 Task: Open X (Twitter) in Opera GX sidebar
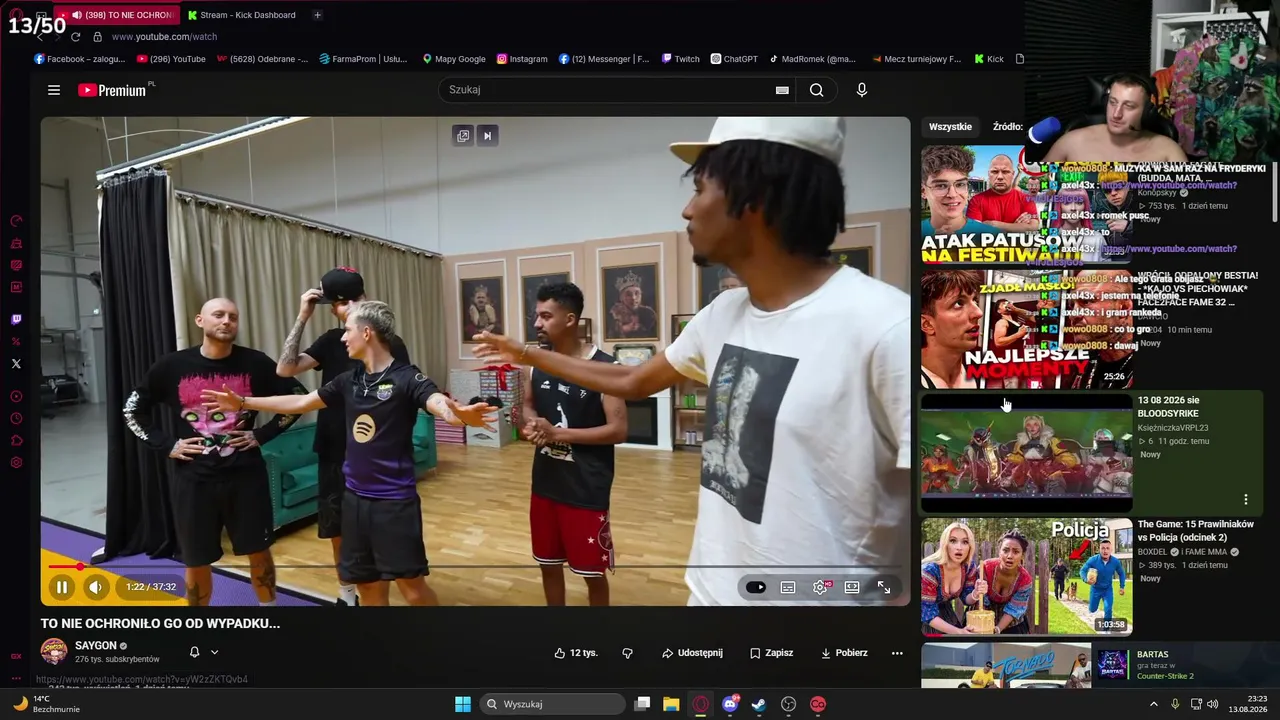coord(16,364)
